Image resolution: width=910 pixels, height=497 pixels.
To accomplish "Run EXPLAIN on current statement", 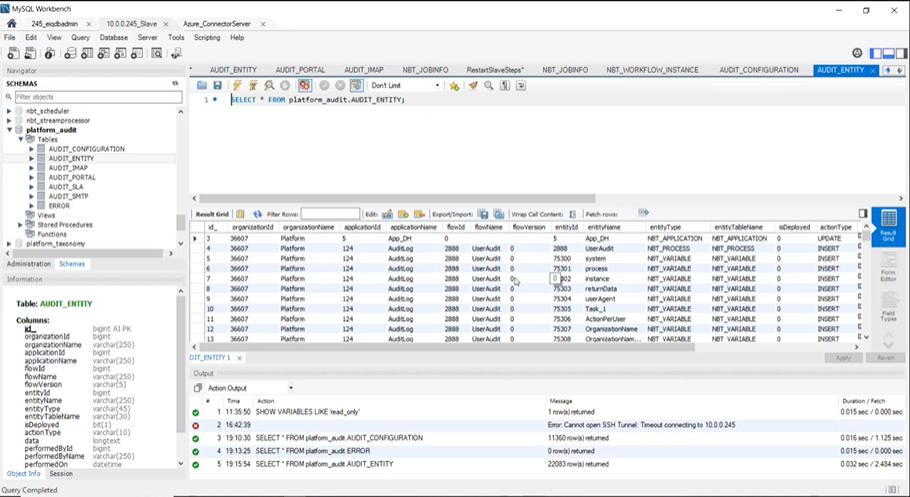I will click(x=269, y=85).
